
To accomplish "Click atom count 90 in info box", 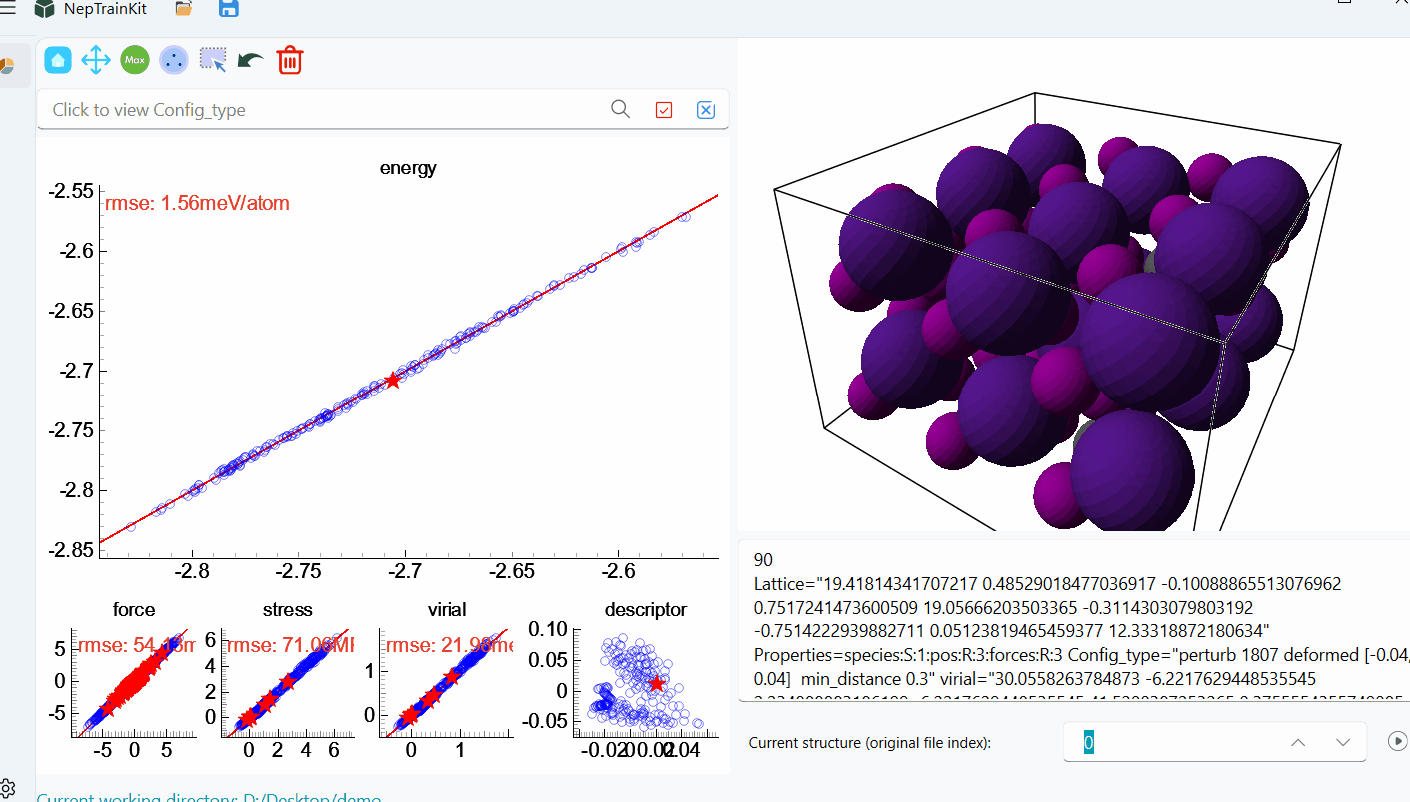I will (x=763, y=560).
